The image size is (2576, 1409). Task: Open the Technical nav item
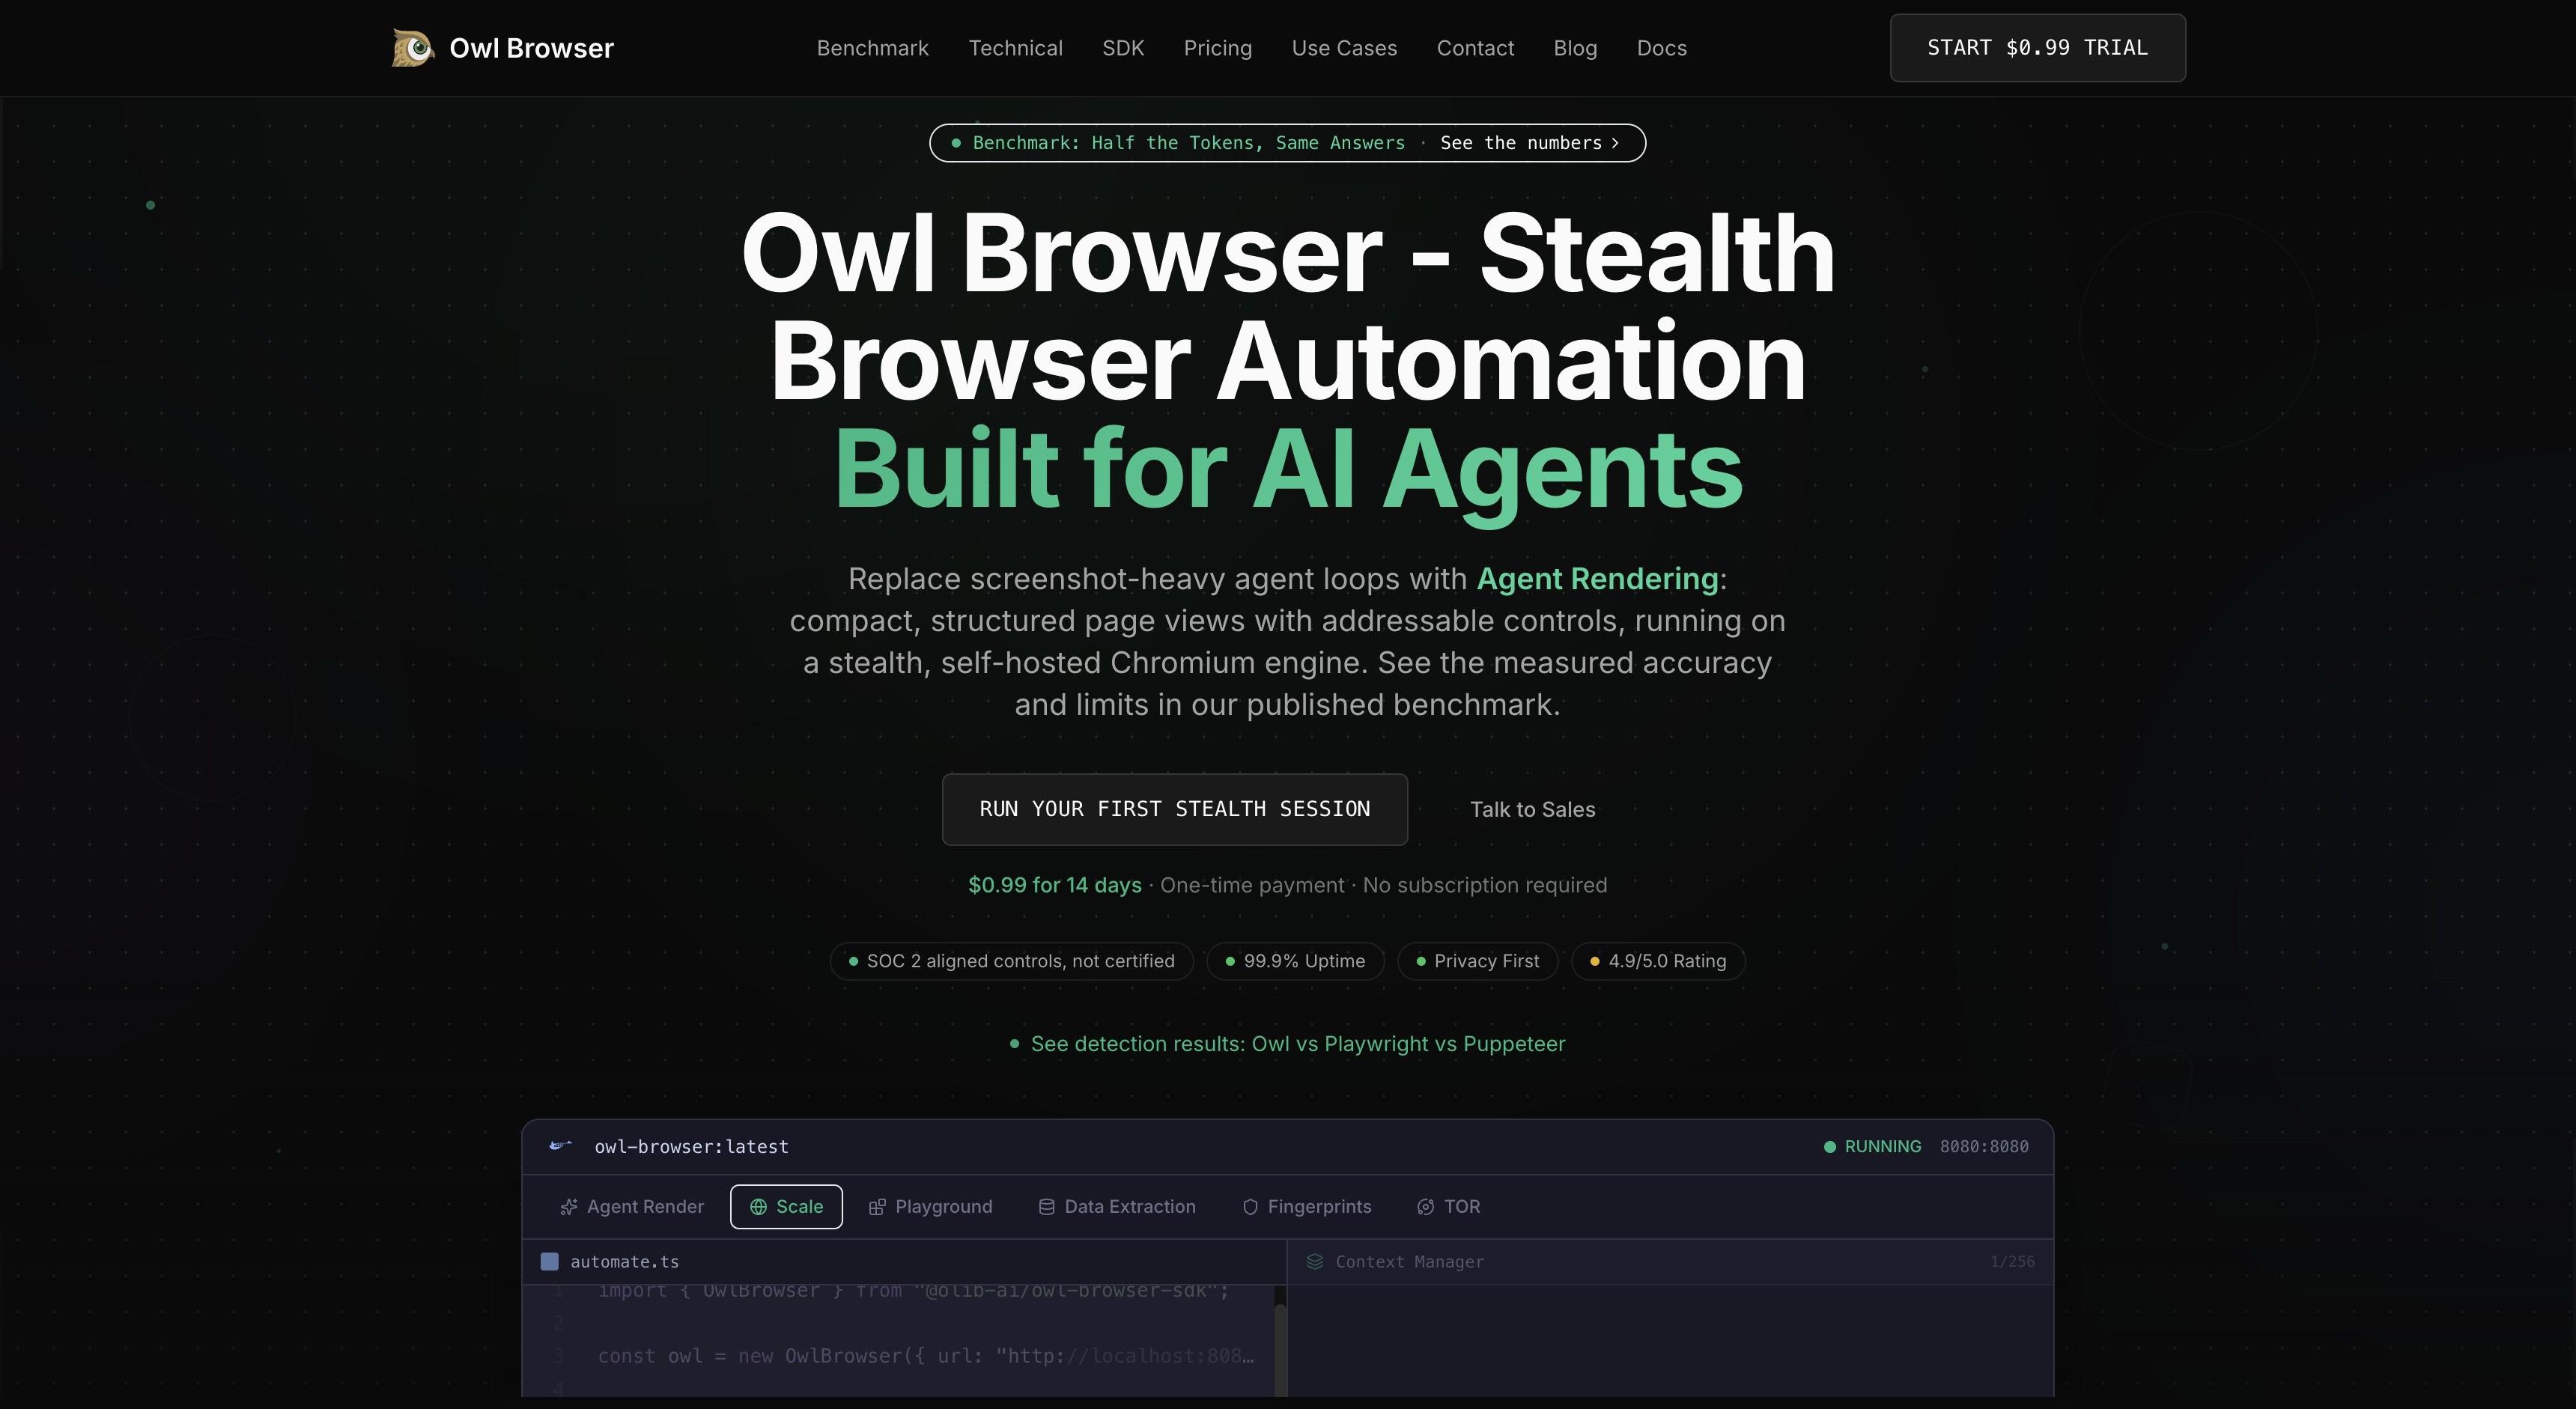pyautogui.click(x=1015, y=48)
